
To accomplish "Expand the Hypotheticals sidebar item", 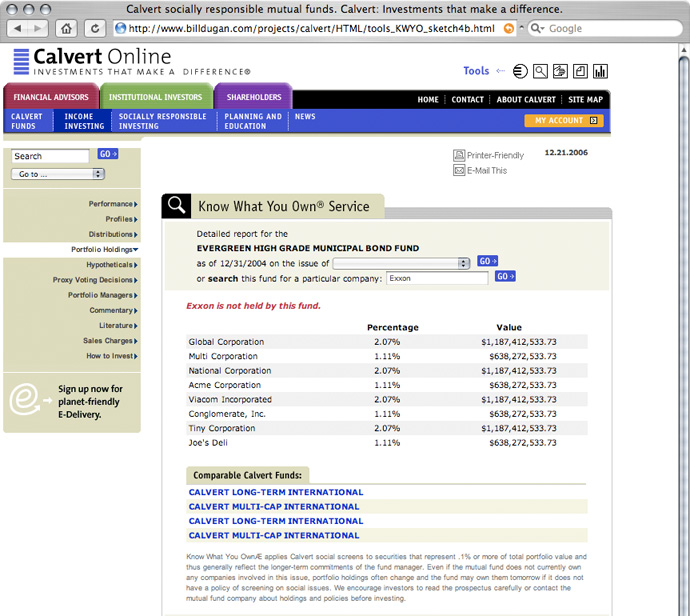I will coord(112,265).
